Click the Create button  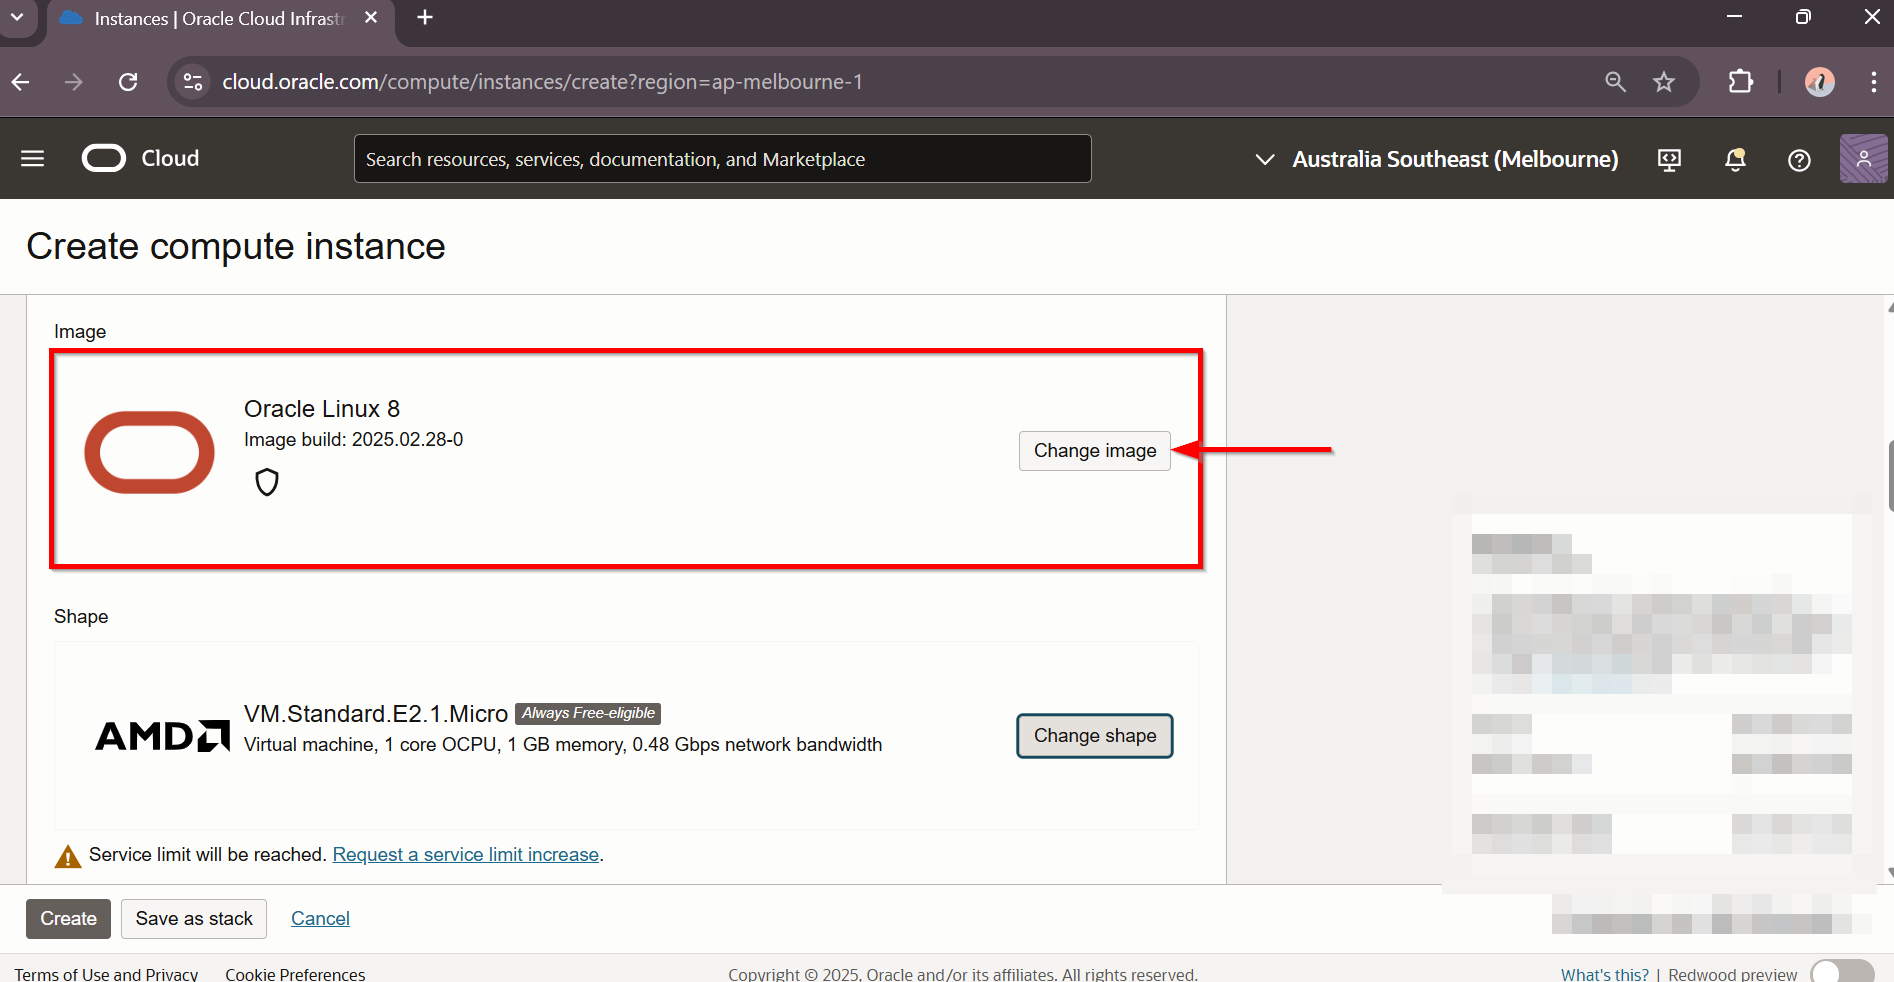68,919
